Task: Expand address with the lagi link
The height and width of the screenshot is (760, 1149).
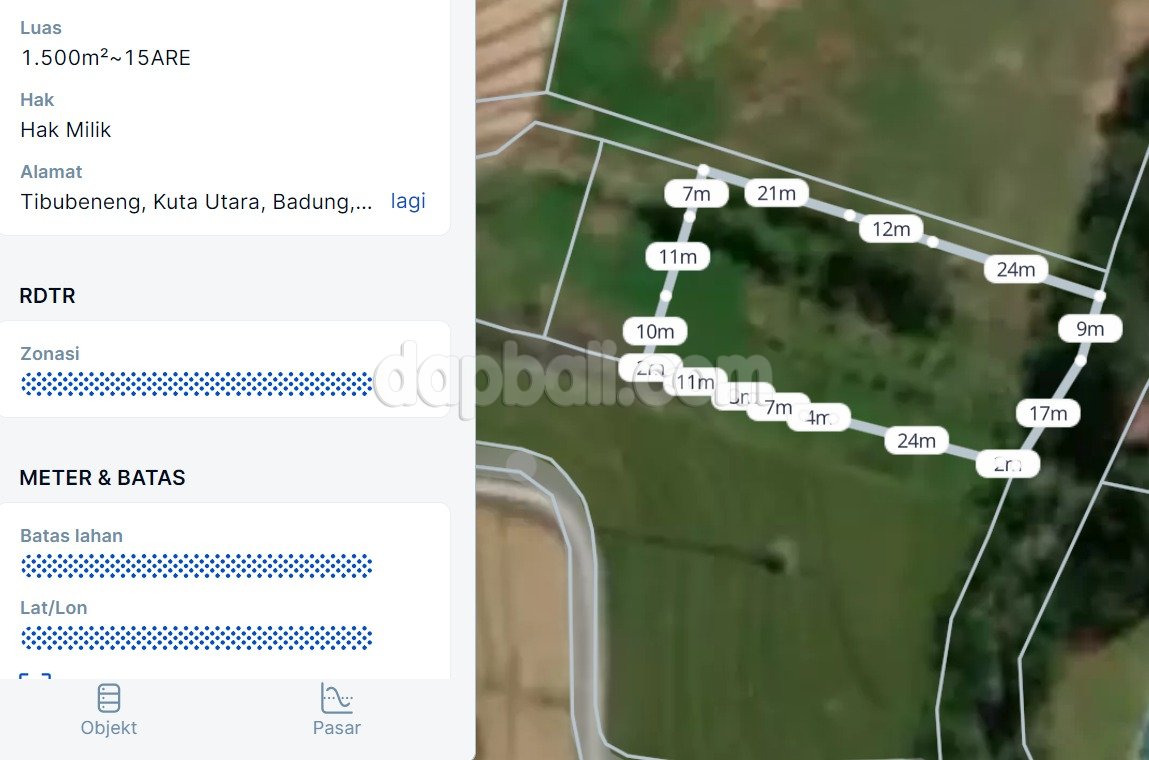Action: pyautogui.click(x=408, y=201)
